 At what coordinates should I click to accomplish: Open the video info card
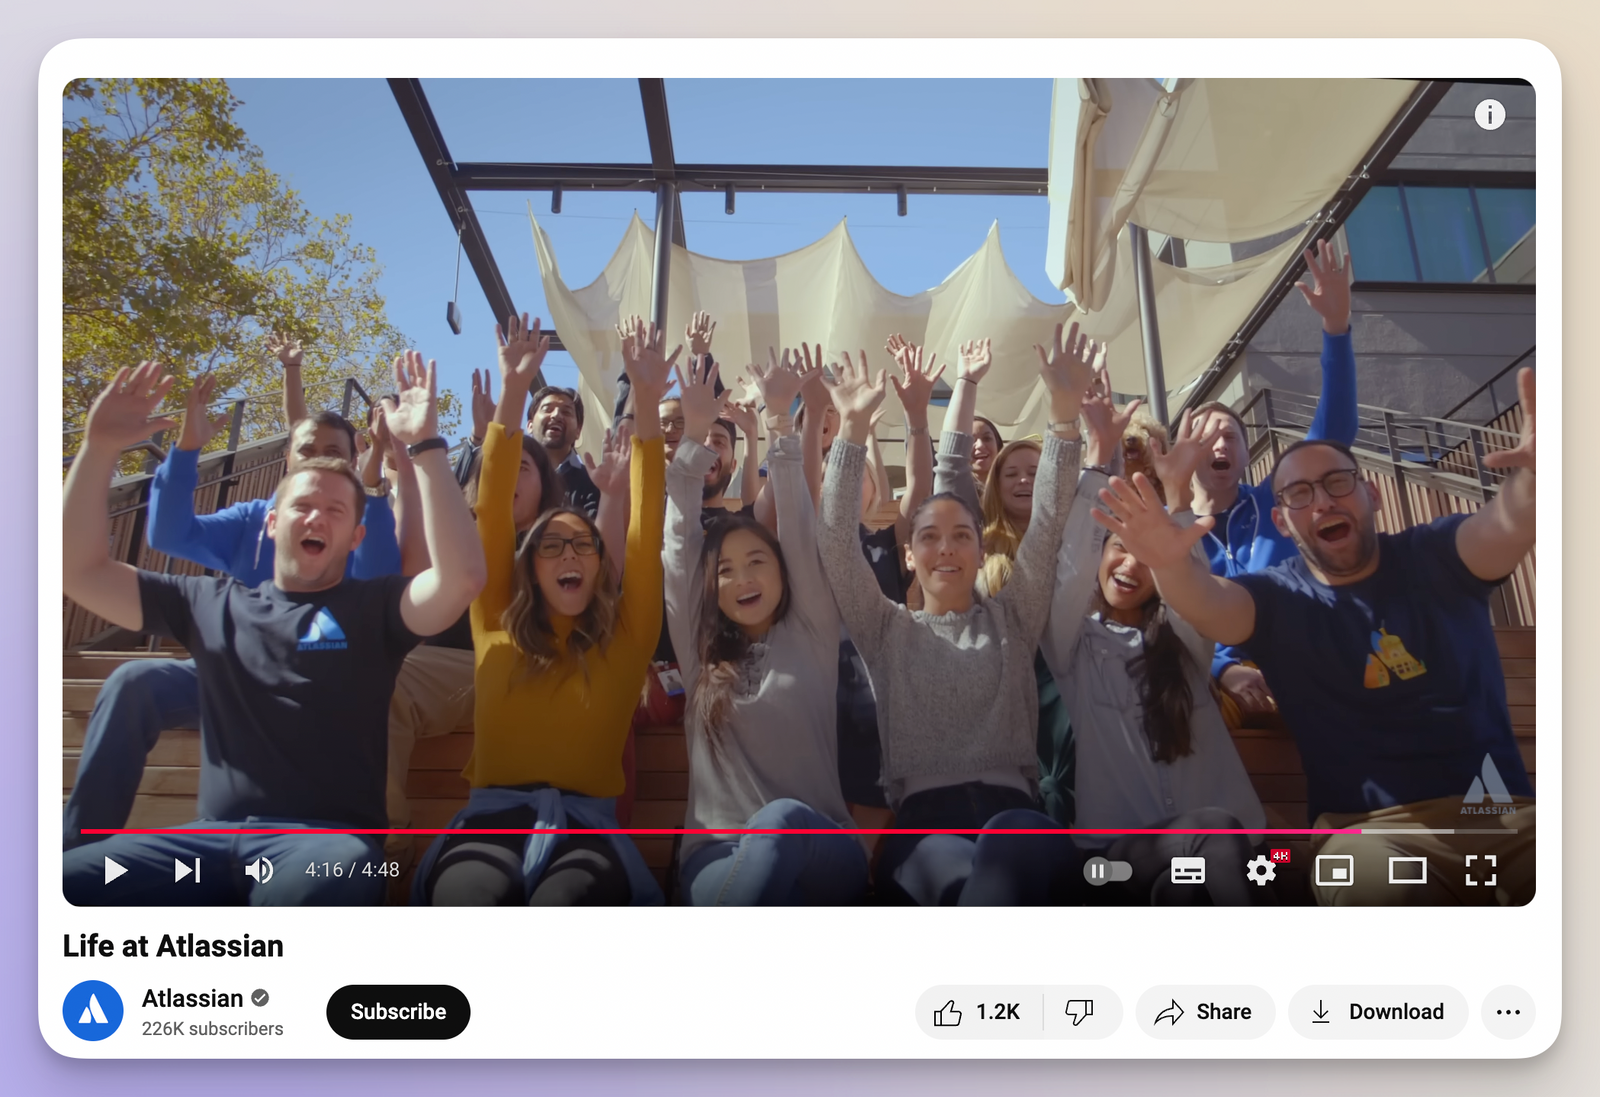(1489, 115)
